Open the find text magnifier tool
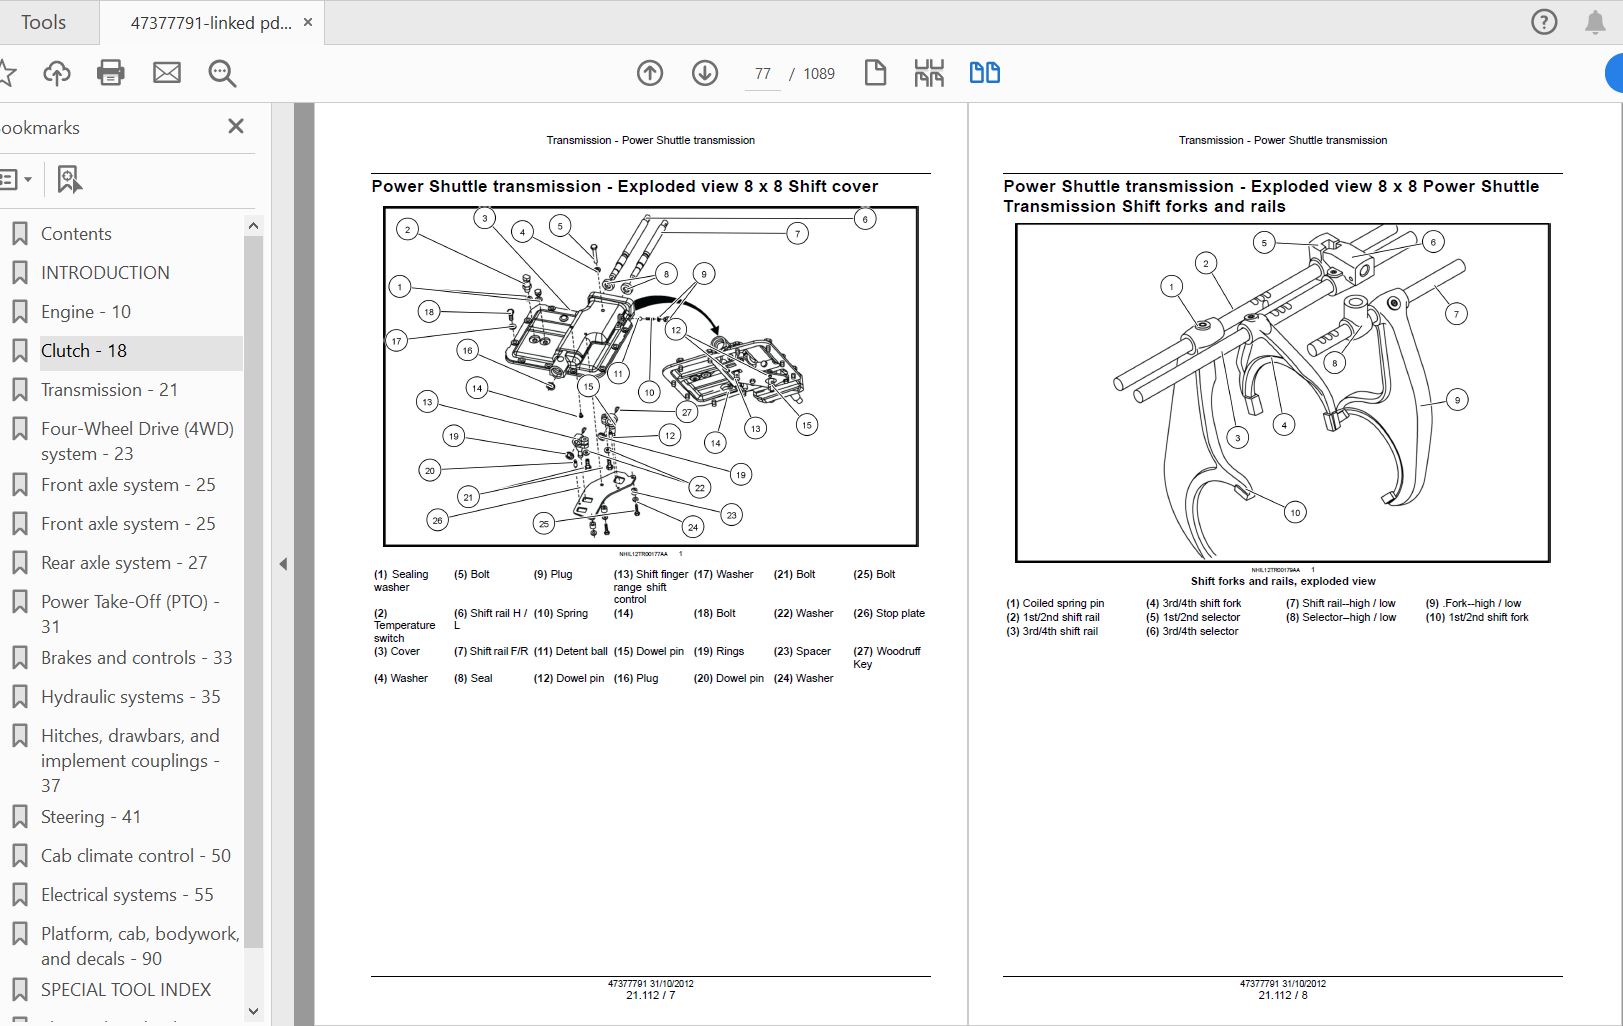 [222, 73]
